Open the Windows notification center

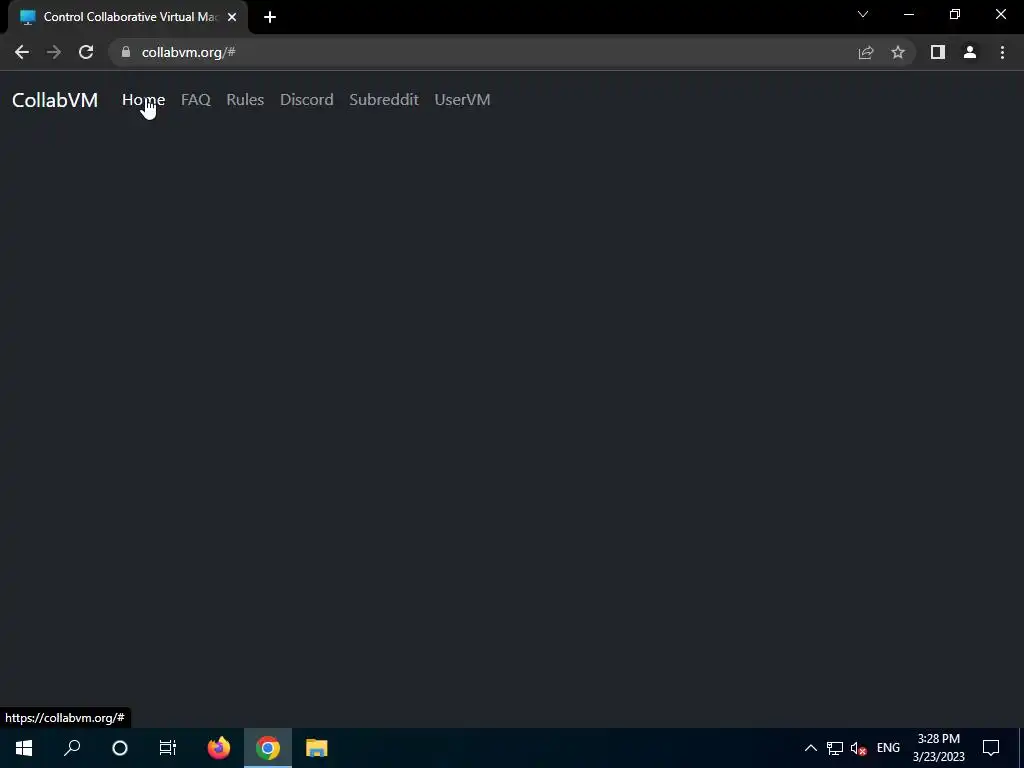coord(991,748)
